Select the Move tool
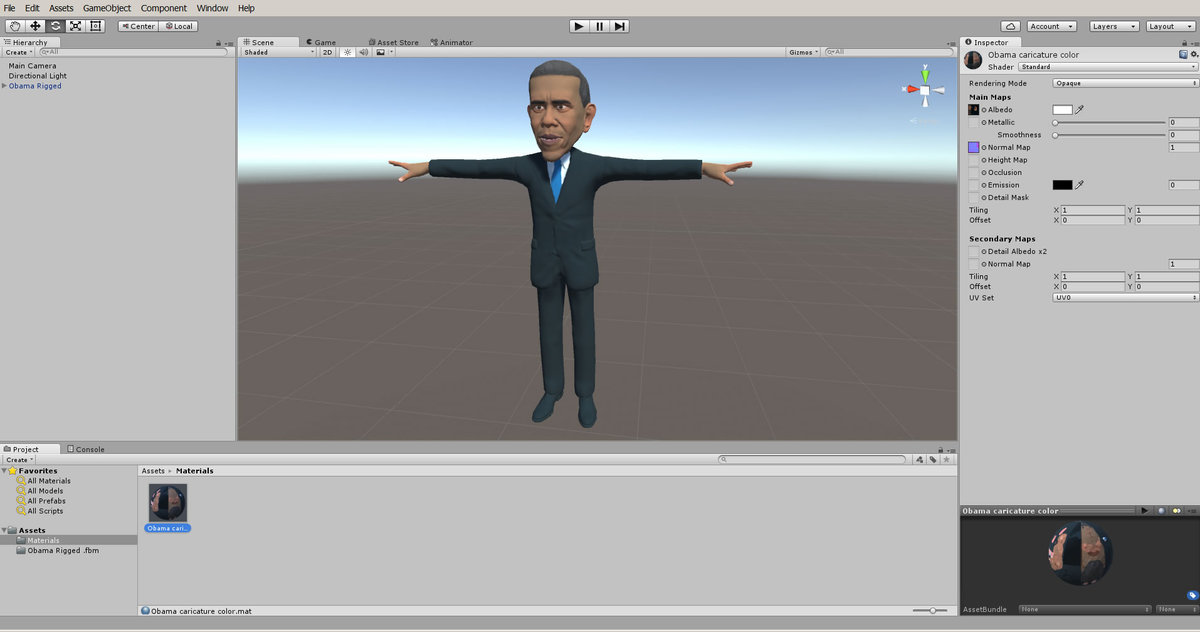This screenshot has height=632, width=1200. 35,26
